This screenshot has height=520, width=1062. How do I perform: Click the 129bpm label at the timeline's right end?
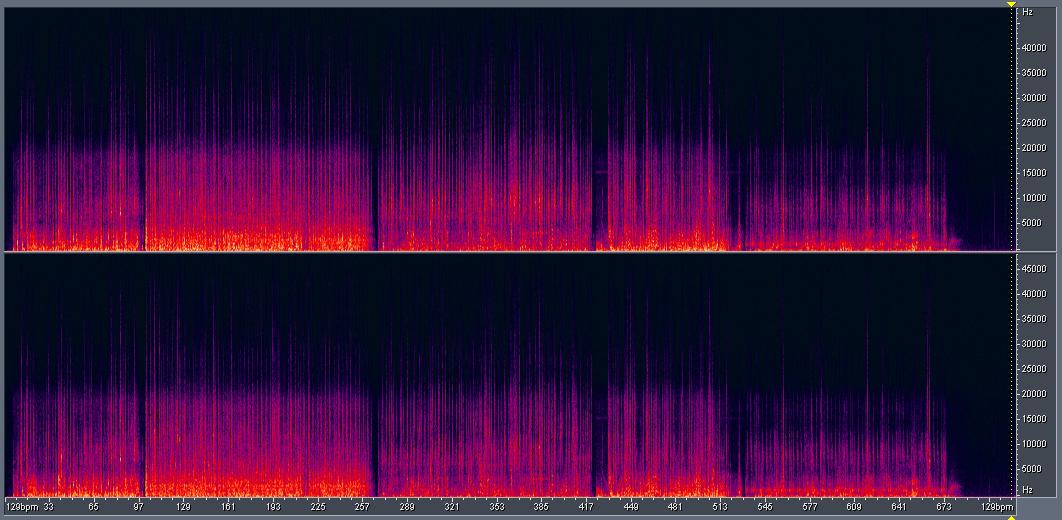pyautogui.click(x=996, y=507)
